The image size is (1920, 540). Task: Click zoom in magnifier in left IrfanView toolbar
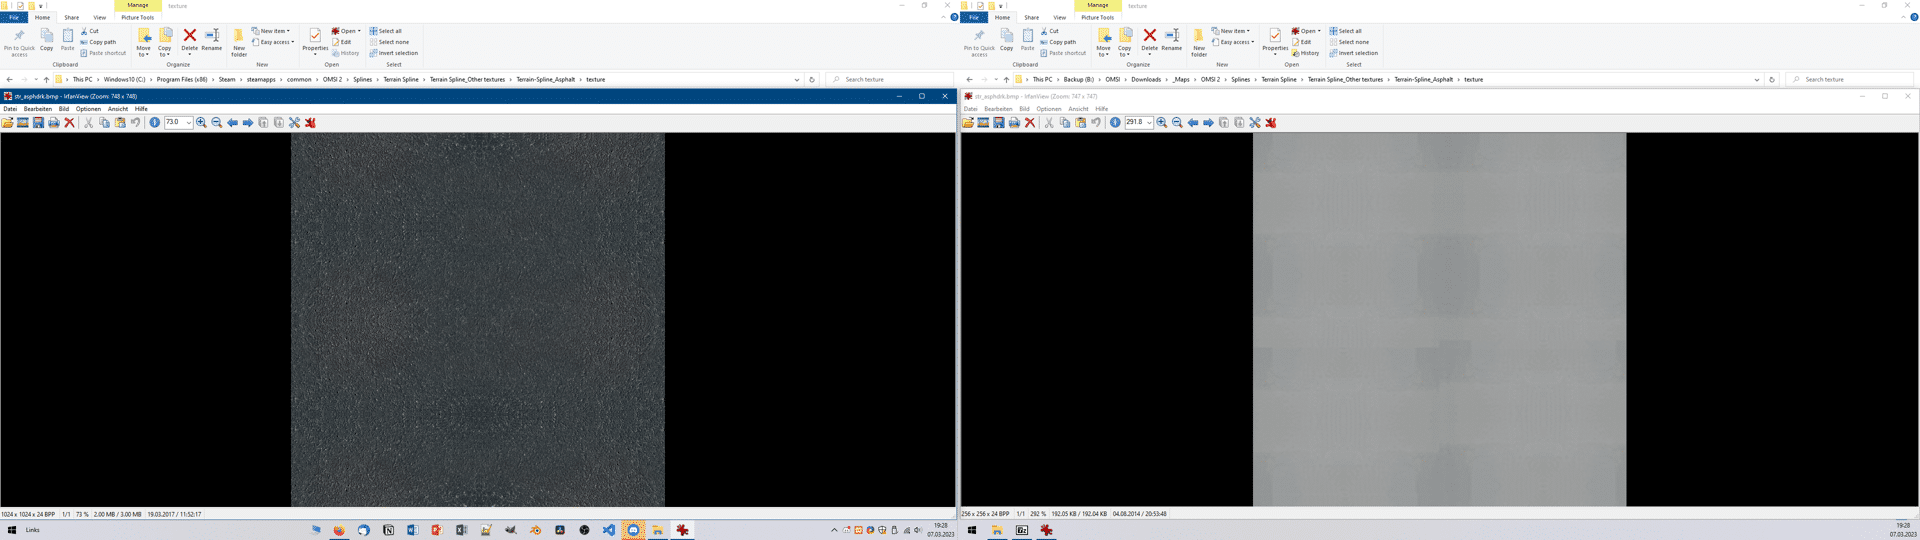point(201,123)
